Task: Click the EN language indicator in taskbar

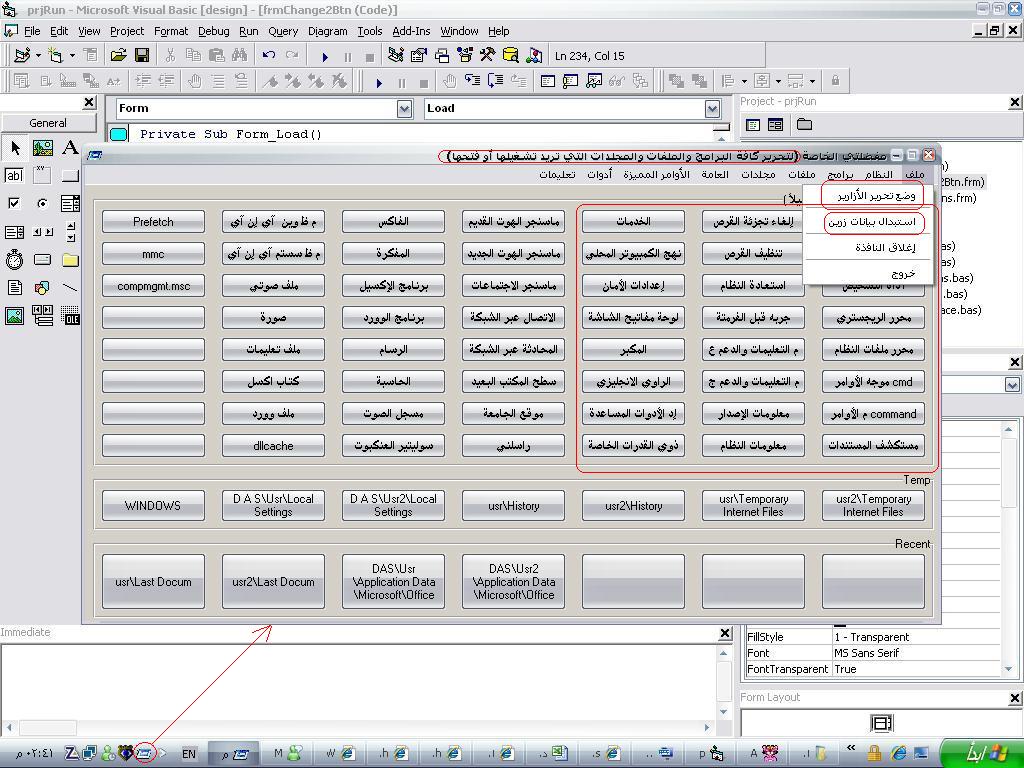Action: click(x=189, y=754)
